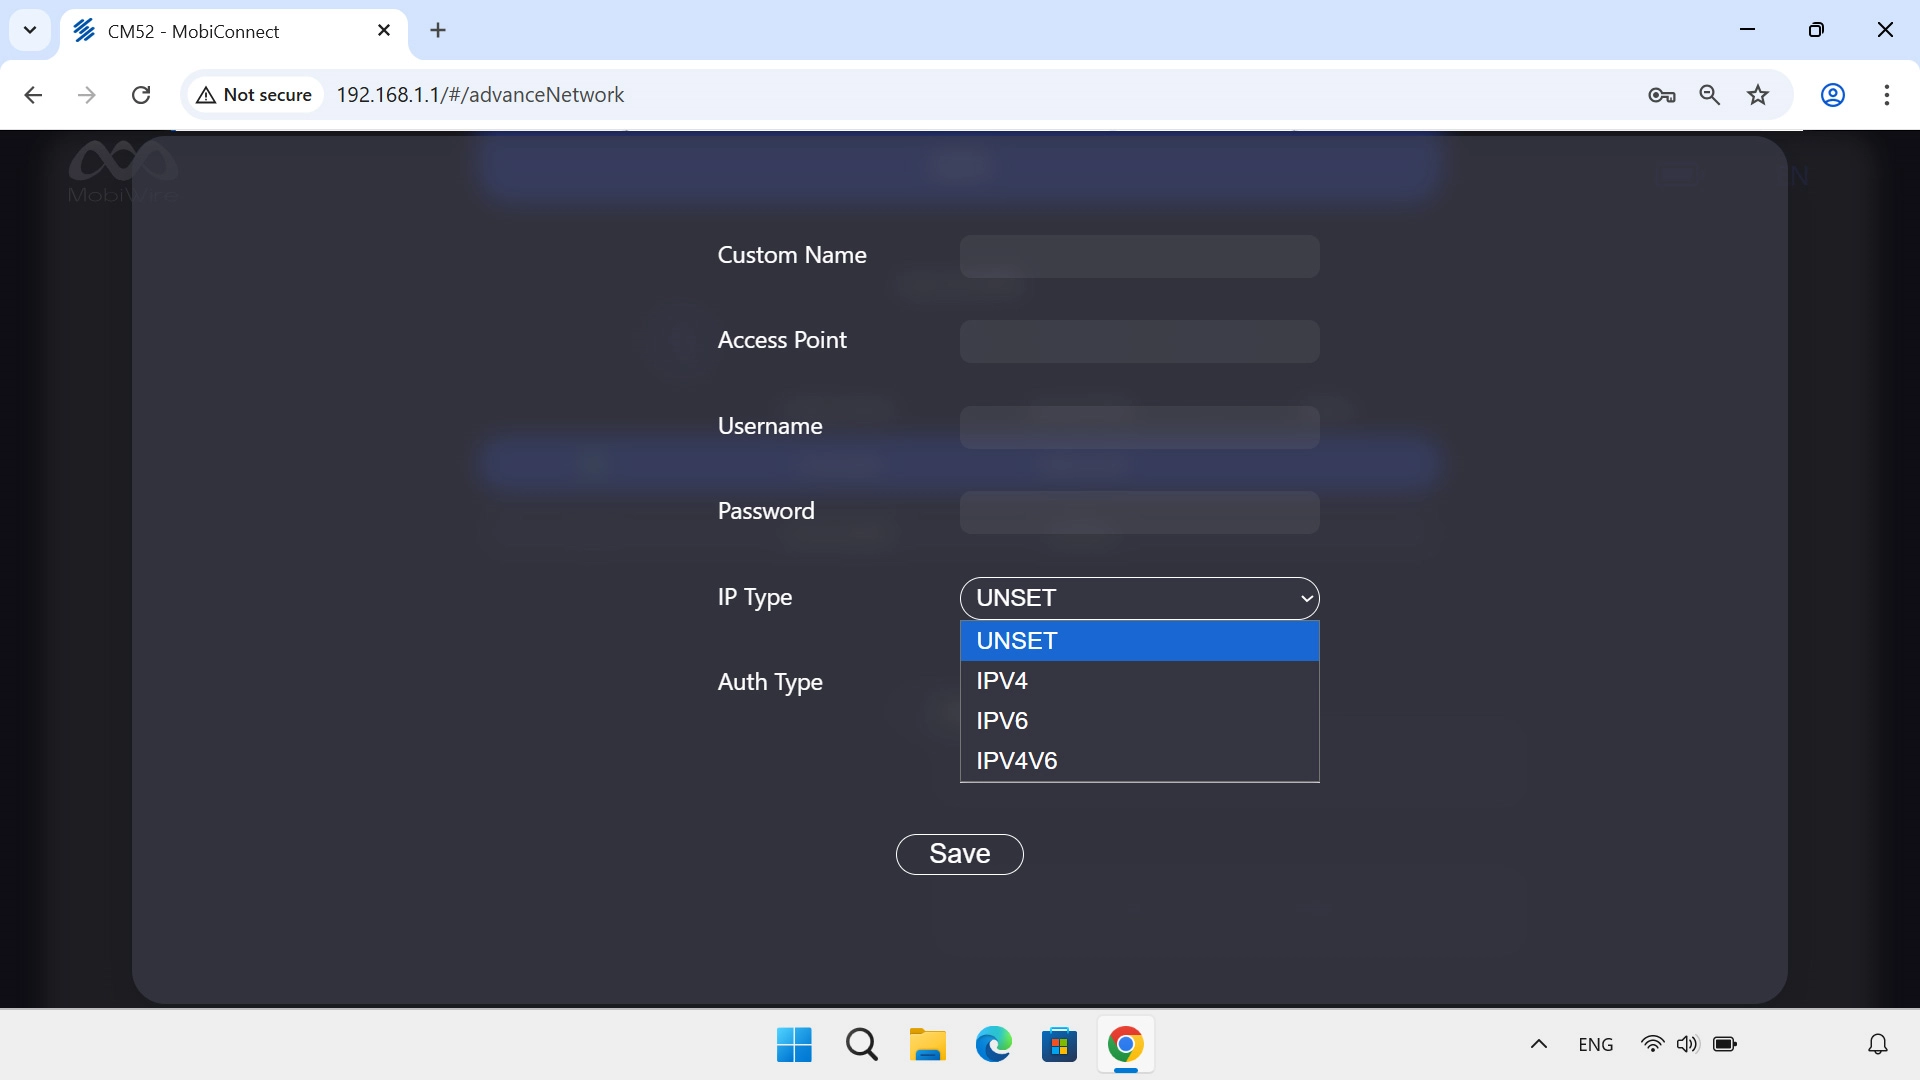The width and height of the screenshot is (1920, 1080).
Task: Expand the hidden icons chevron in the tray
Action: (x=1538, y=1044)
